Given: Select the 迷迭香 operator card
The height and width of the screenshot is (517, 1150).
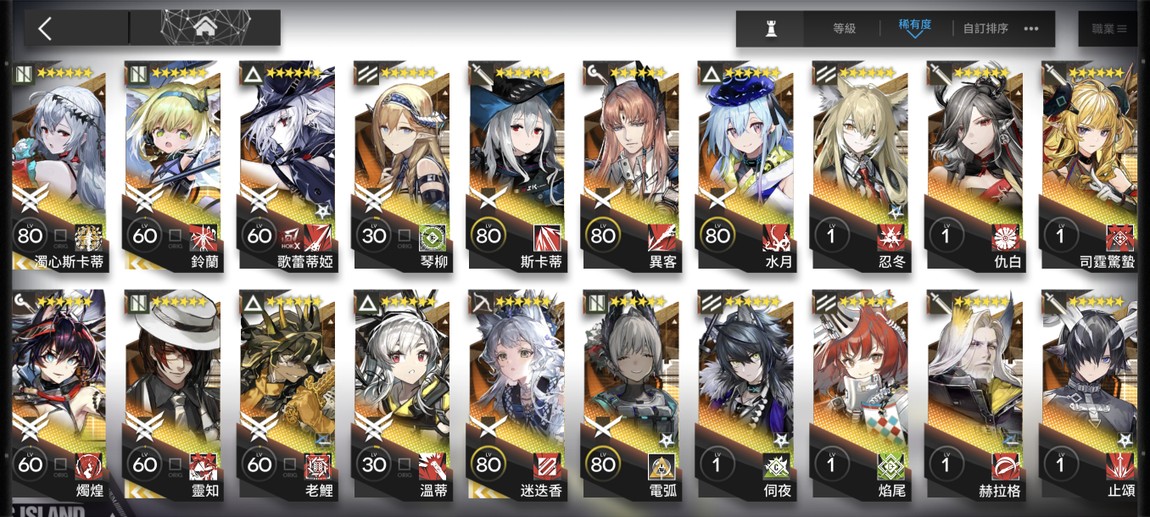Looking at the screenshot, I should [x=516, y=395].
